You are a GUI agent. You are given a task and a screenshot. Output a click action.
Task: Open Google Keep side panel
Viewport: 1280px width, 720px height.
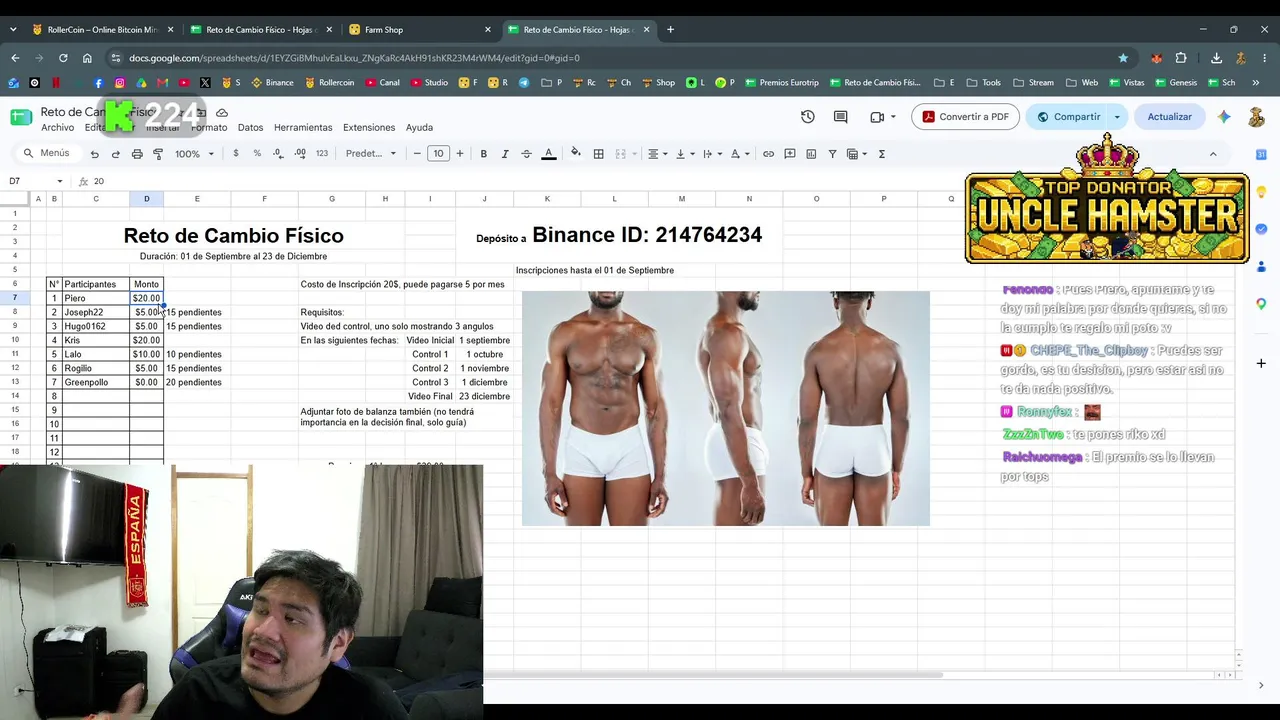[x=1261, y=192]
